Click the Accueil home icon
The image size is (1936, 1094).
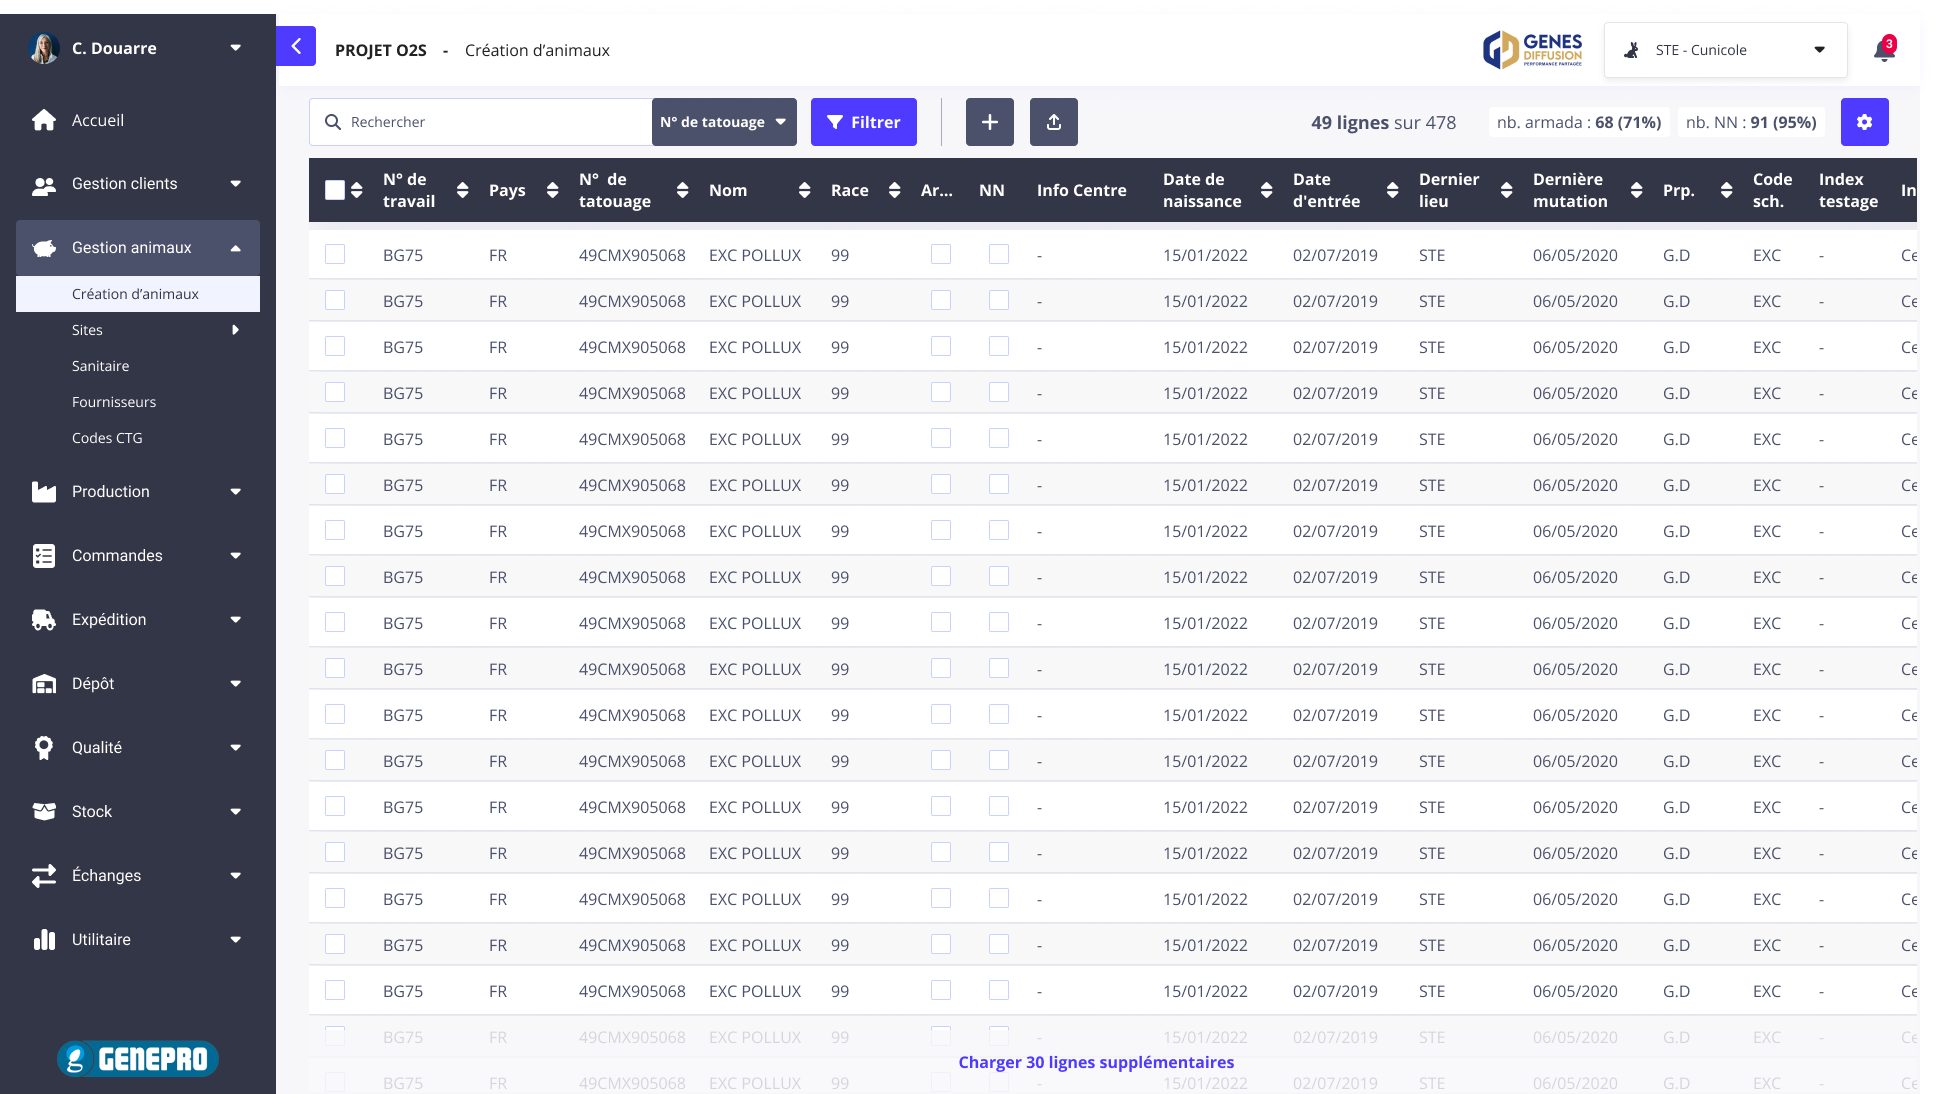pyautogui.click(x=44, y=120)
